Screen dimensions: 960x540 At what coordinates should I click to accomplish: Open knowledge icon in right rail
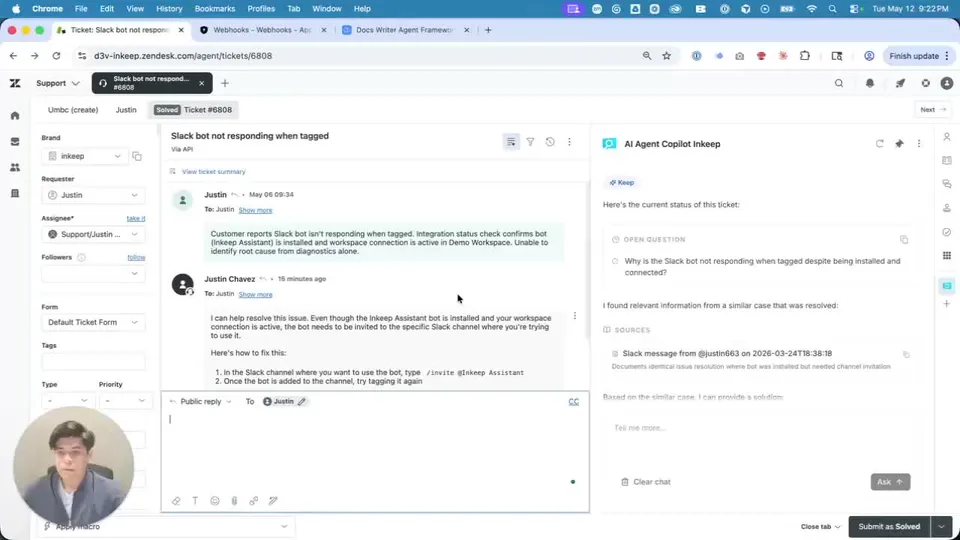click(x=947, y=160)
